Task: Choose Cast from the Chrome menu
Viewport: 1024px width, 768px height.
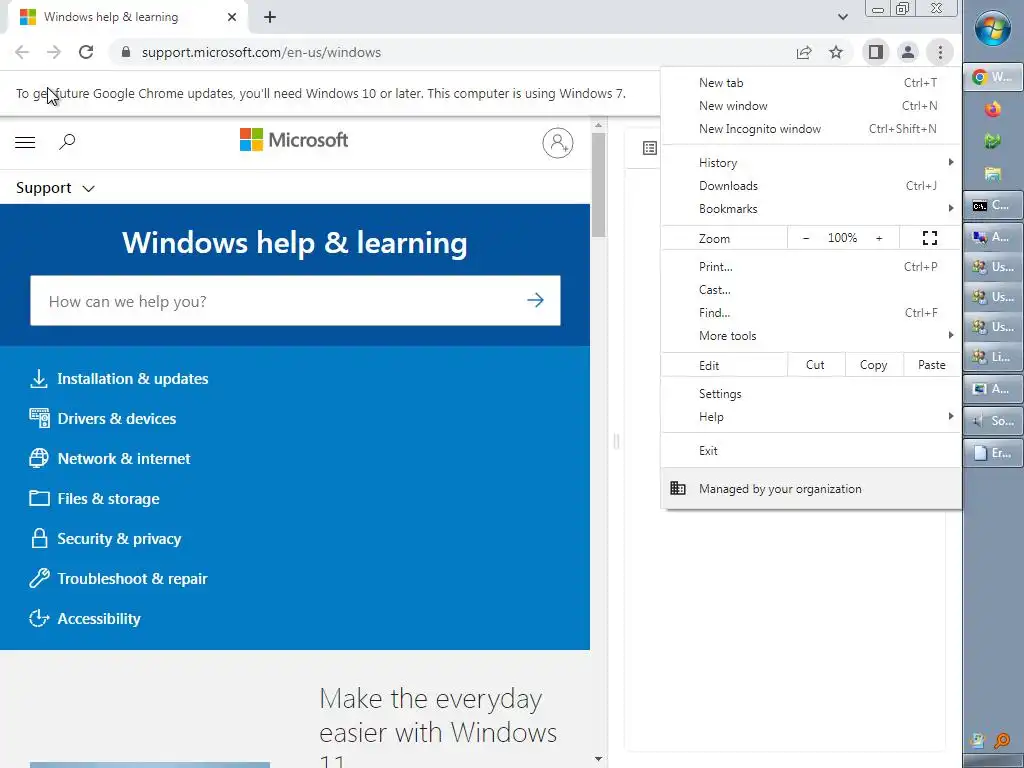Action: (811, 289)
